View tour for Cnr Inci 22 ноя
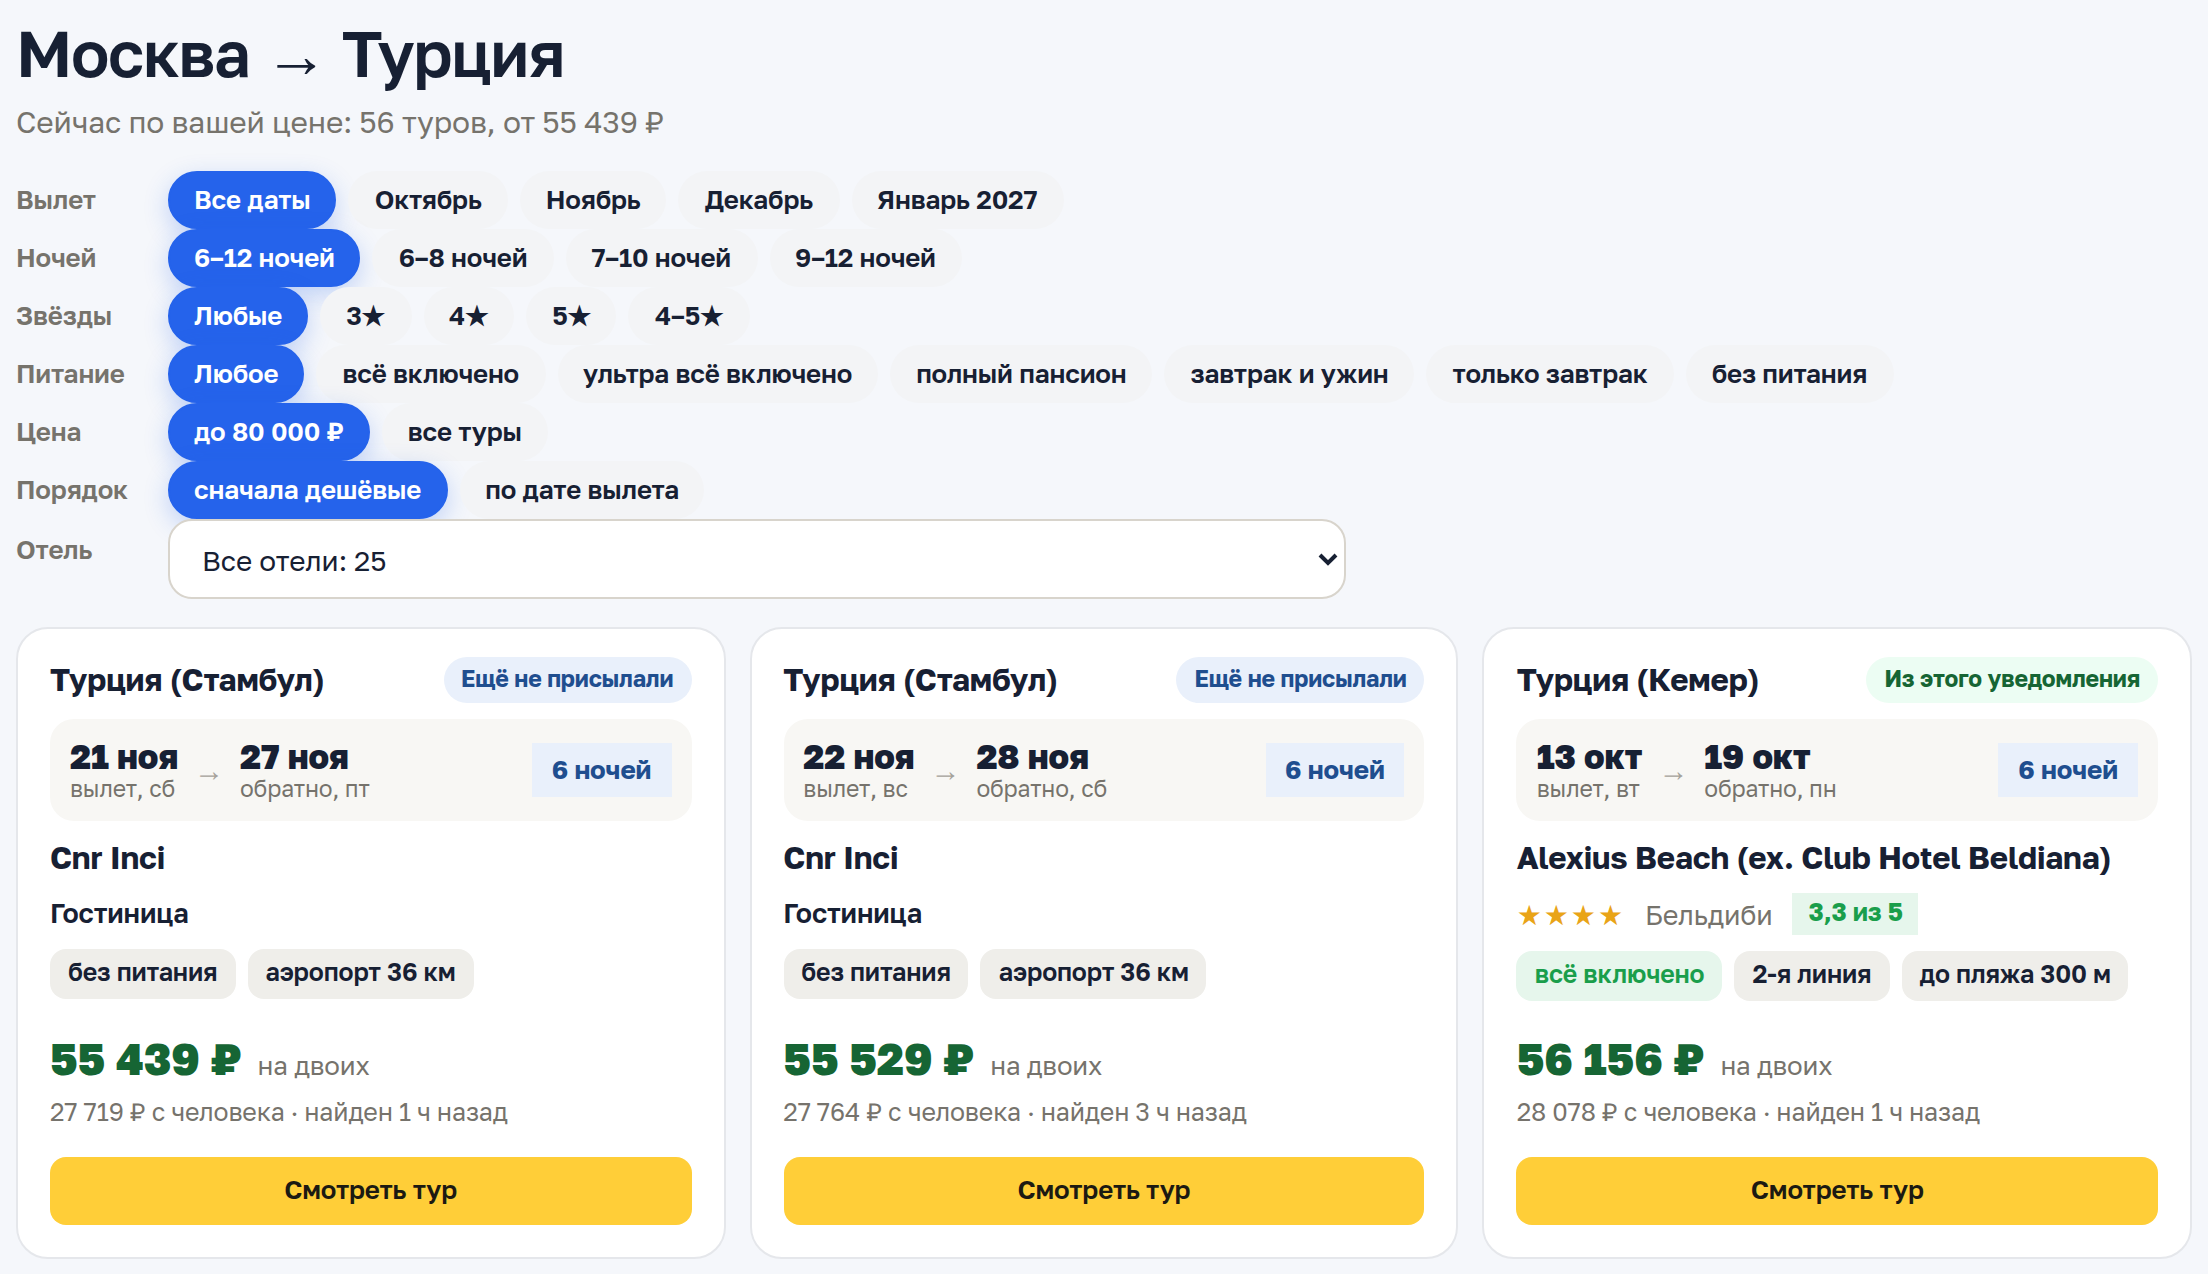The width and height of the screenshot is (2208, 1274). (x=1104, y=1190)
